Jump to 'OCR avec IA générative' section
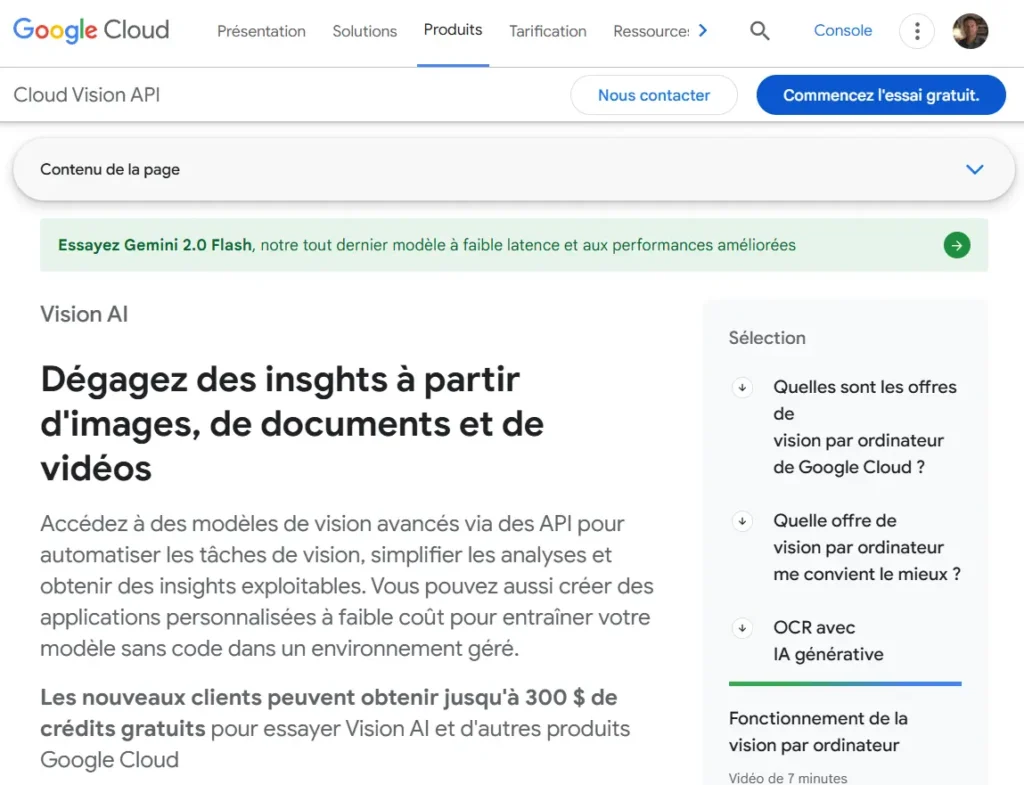The width and height of the screenshot is (1024, 785). tap(828, 641)
